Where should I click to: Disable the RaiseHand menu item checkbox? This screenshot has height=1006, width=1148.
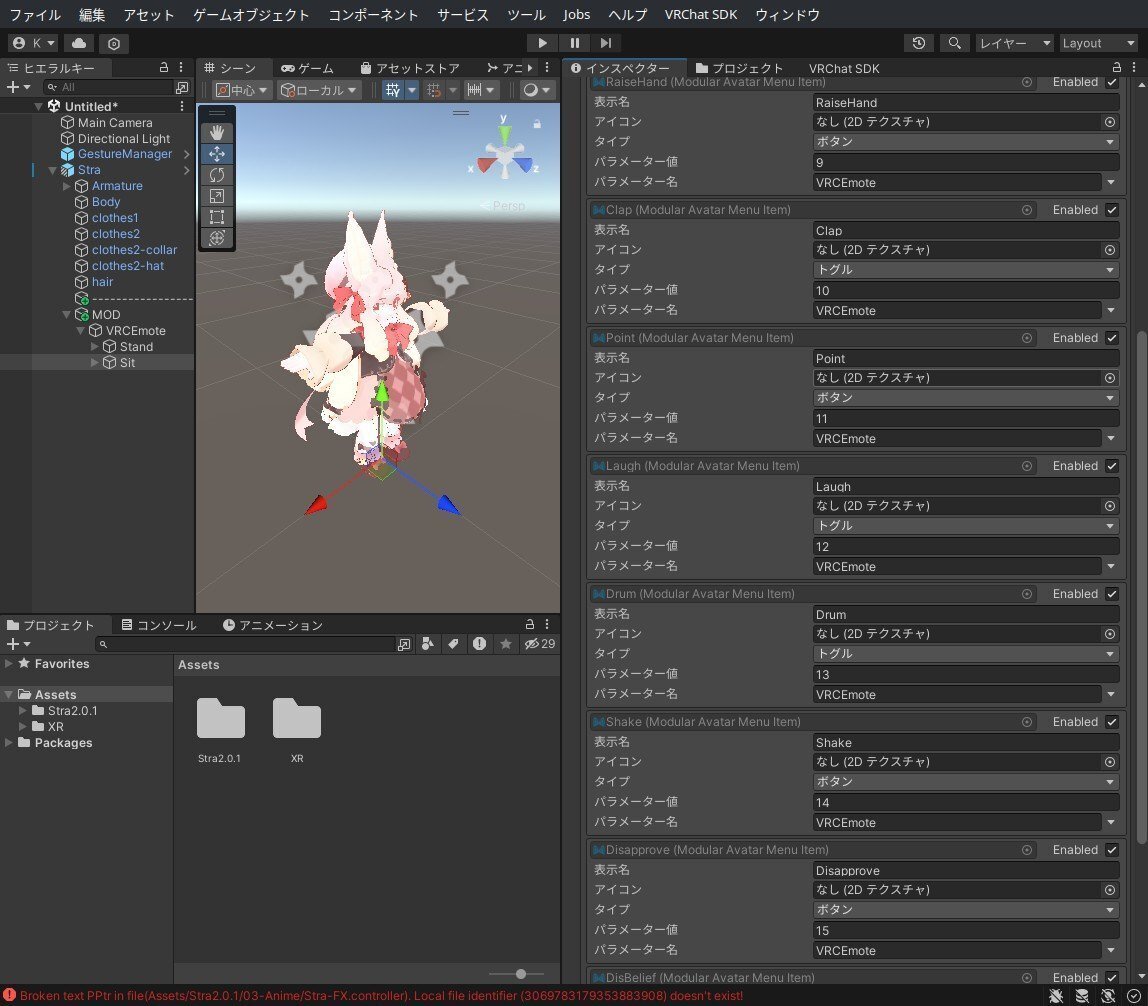click(x=1112, y=82)
